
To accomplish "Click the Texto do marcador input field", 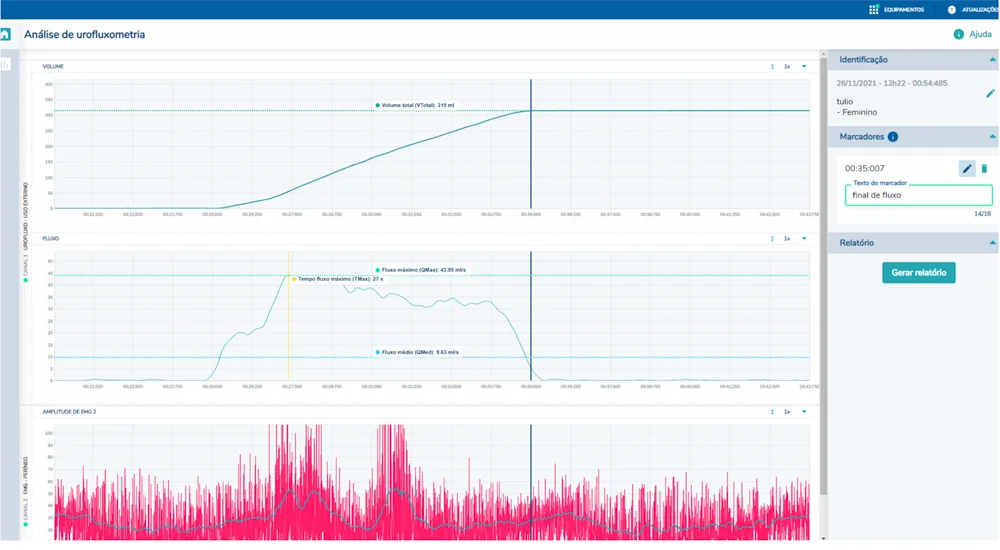I will 918,195.
